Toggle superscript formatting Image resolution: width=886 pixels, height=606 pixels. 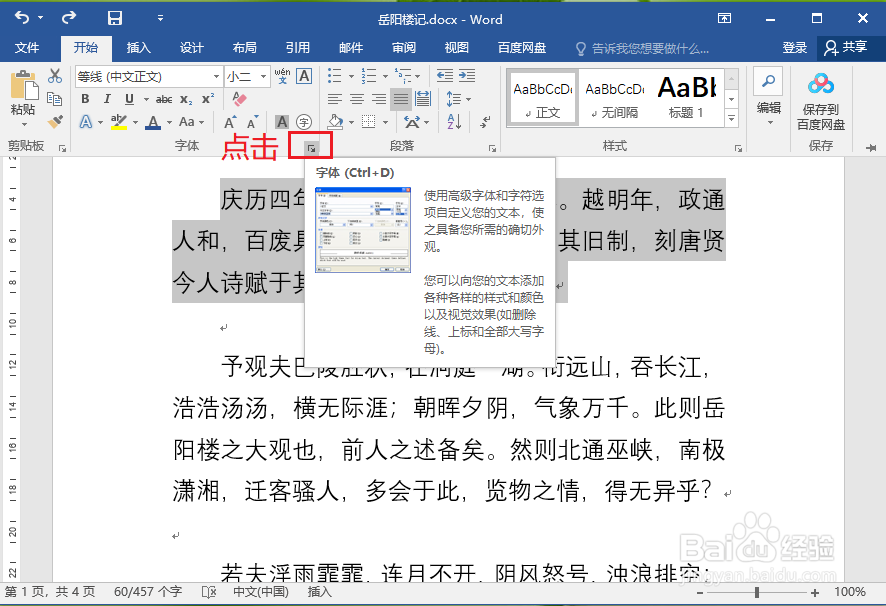[x=209, y=96]
